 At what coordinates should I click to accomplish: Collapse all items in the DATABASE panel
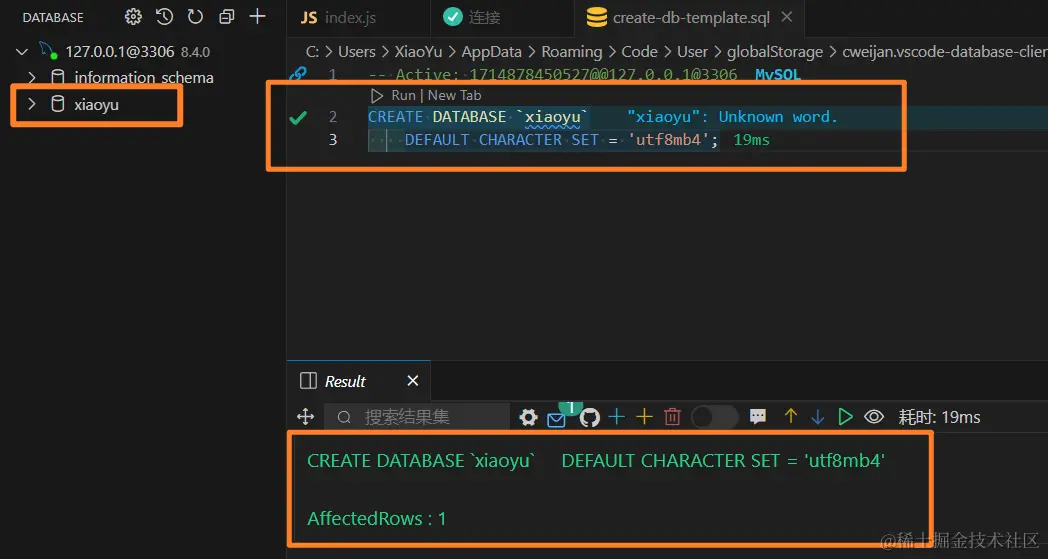click(x=227, y=17)
